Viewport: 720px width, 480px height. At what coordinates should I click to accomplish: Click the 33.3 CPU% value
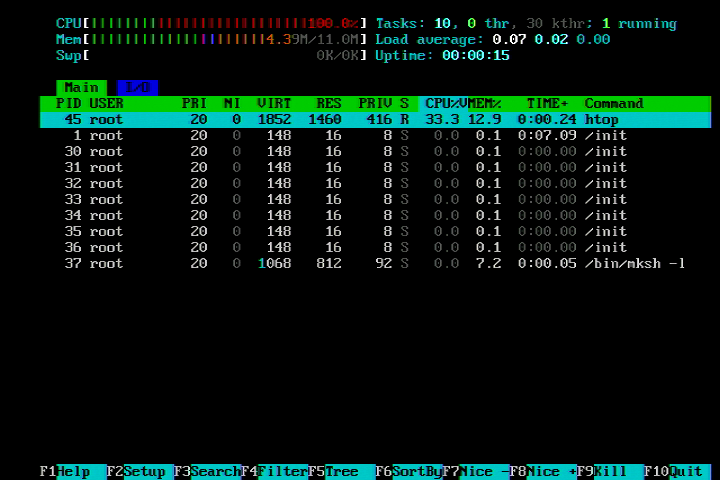coord(442,119)
